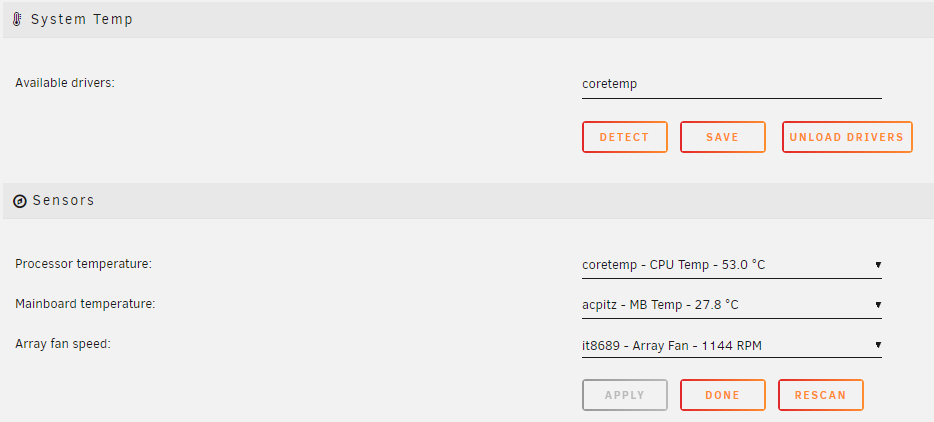
Task: Open the Array fan speed dropdown
Action: click(x=731, y=345)
